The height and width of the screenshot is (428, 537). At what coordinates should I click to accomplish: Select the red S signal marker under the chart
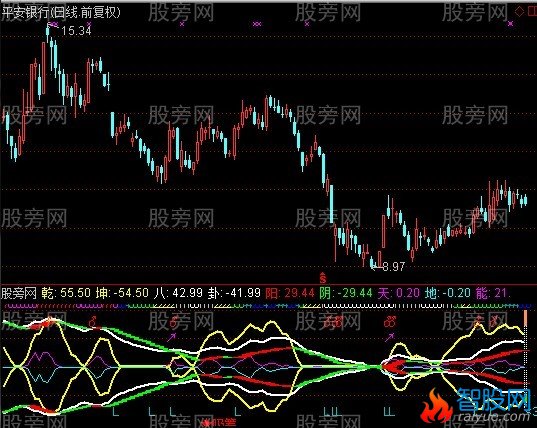point(322,277)
